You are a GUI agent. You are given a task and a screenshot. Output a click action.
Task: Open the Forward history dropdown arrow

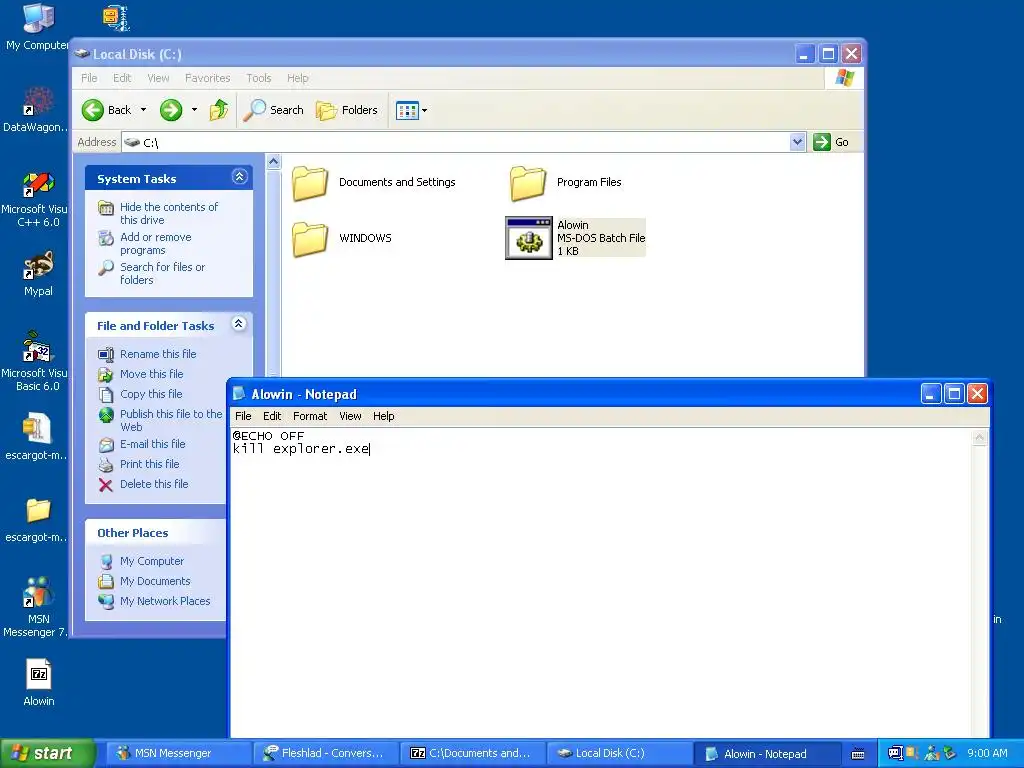point(194,110)
